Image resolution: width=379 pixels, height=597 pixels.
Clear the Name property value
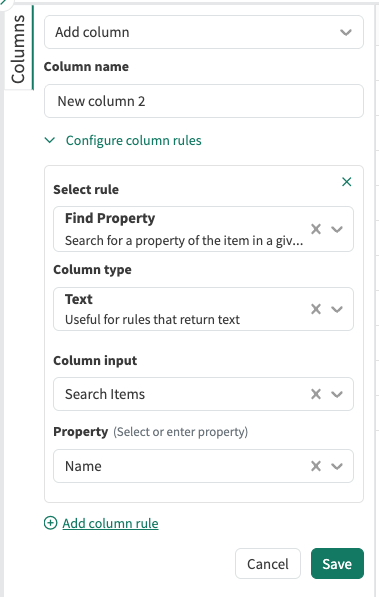(316, 466)
